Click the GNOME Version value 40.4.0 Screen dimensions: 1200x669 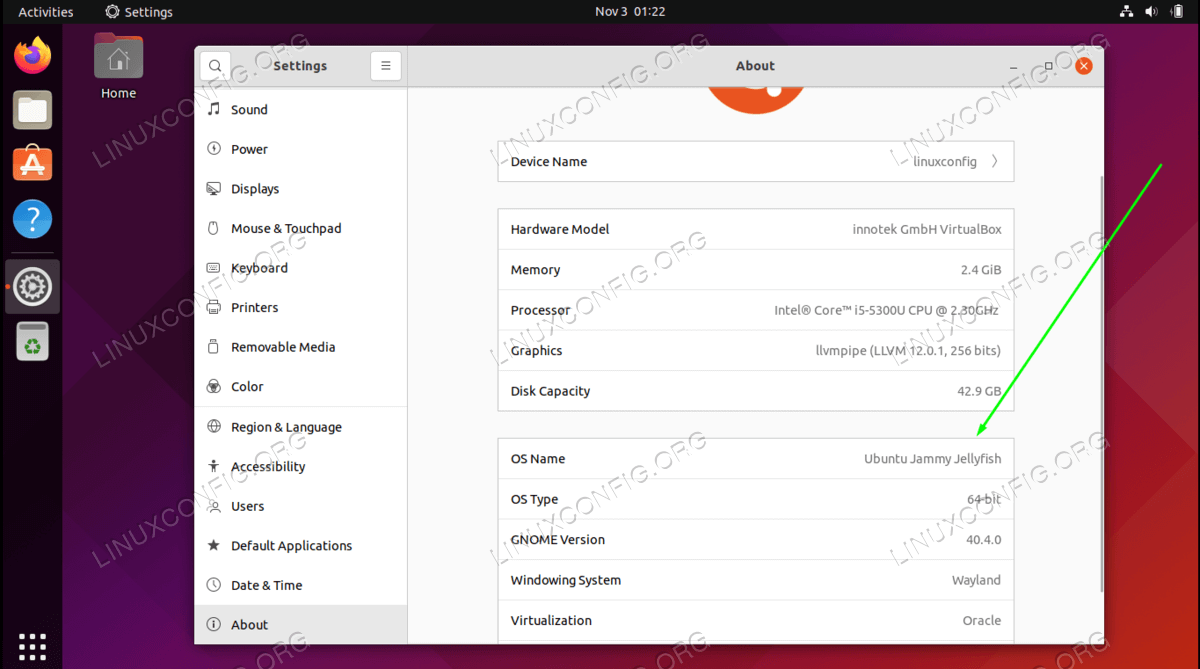tap(983, 540)
